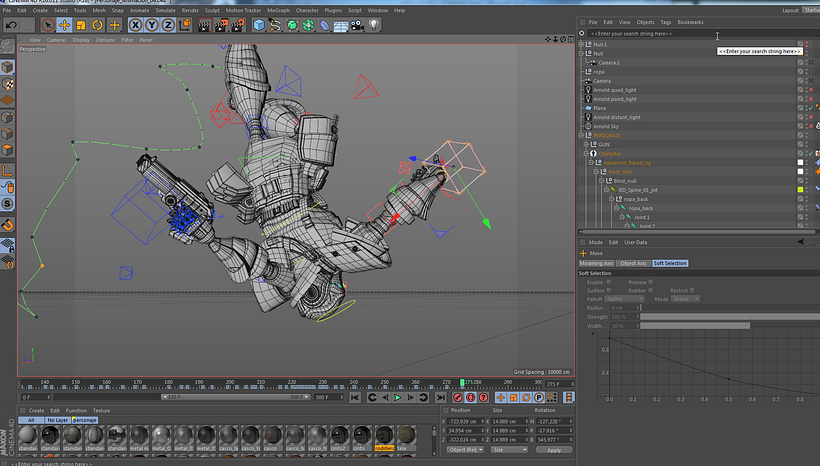Select the 'No Layer' material filter
Viewport: 820px width, 466px height.
click(x=57, y=420)
